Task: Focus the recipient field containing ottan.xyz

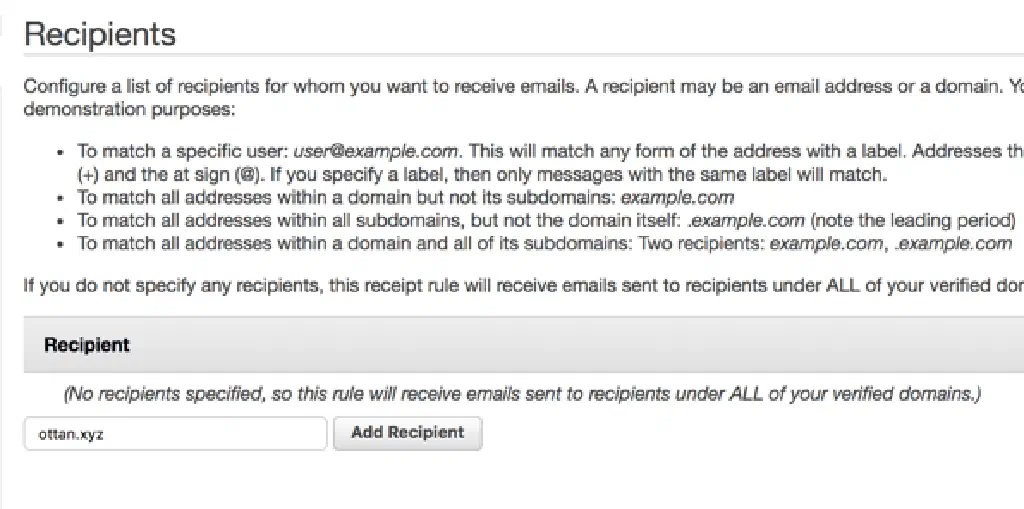Action: 175,434
